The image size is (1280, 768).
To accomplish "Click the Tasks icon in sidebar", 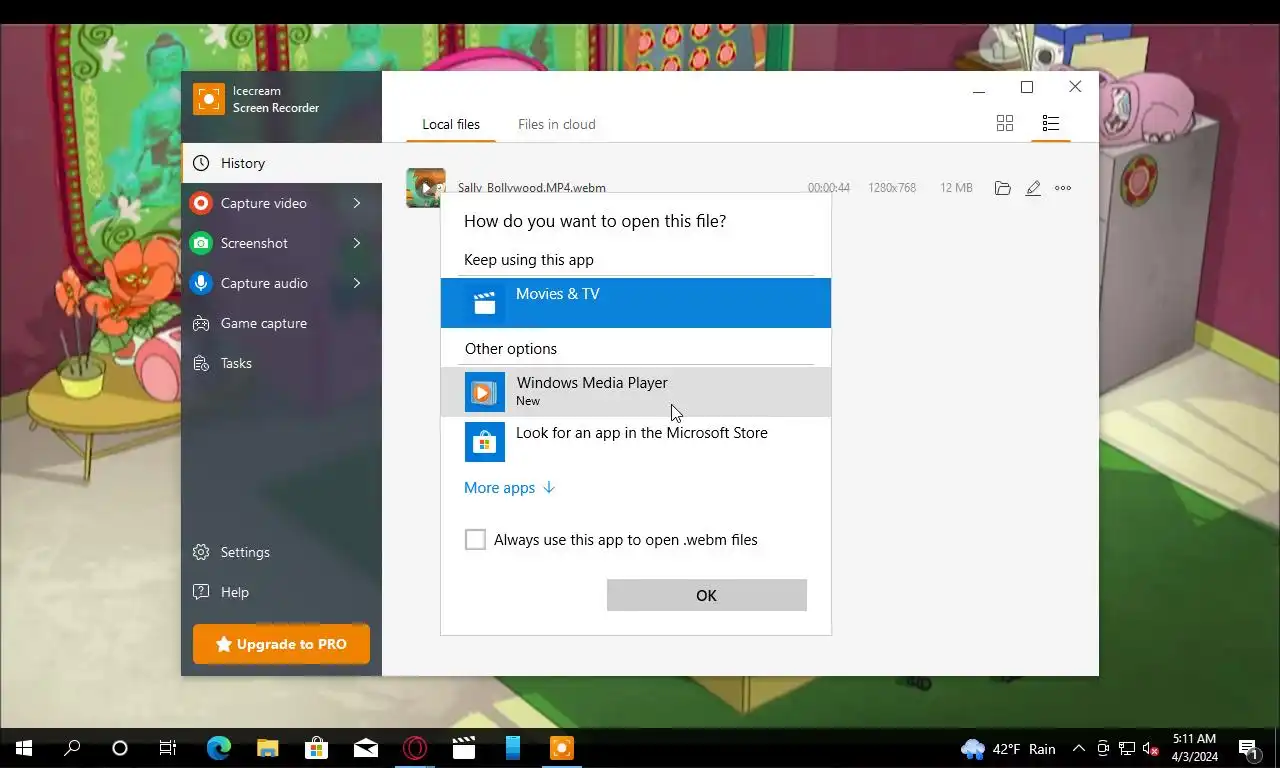I will pyautogui.click(x=201, y=363).
